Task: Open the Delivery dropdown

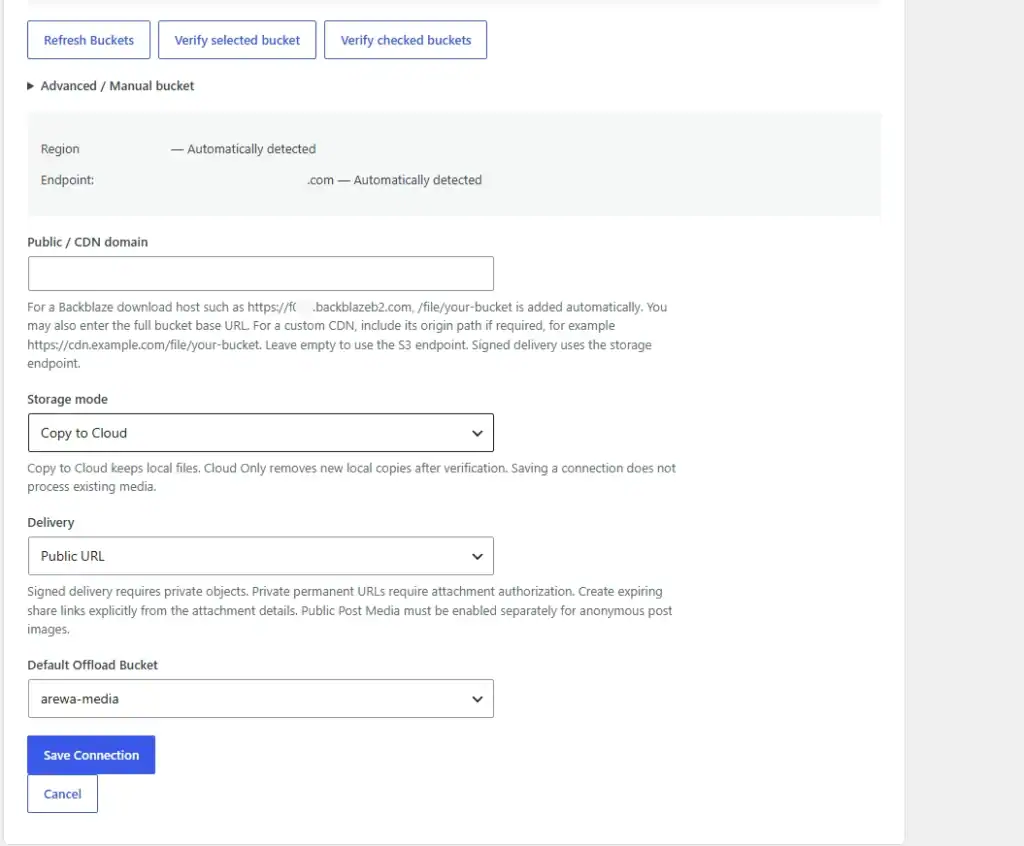Action: 261,556
